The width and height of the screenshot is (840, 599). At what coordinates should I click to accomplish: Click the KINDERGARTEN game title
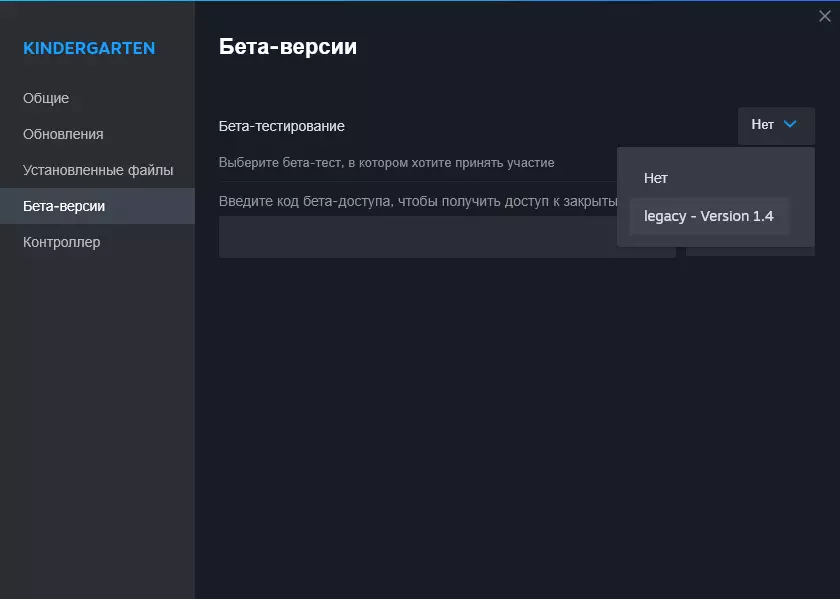(x=89, y=48)
